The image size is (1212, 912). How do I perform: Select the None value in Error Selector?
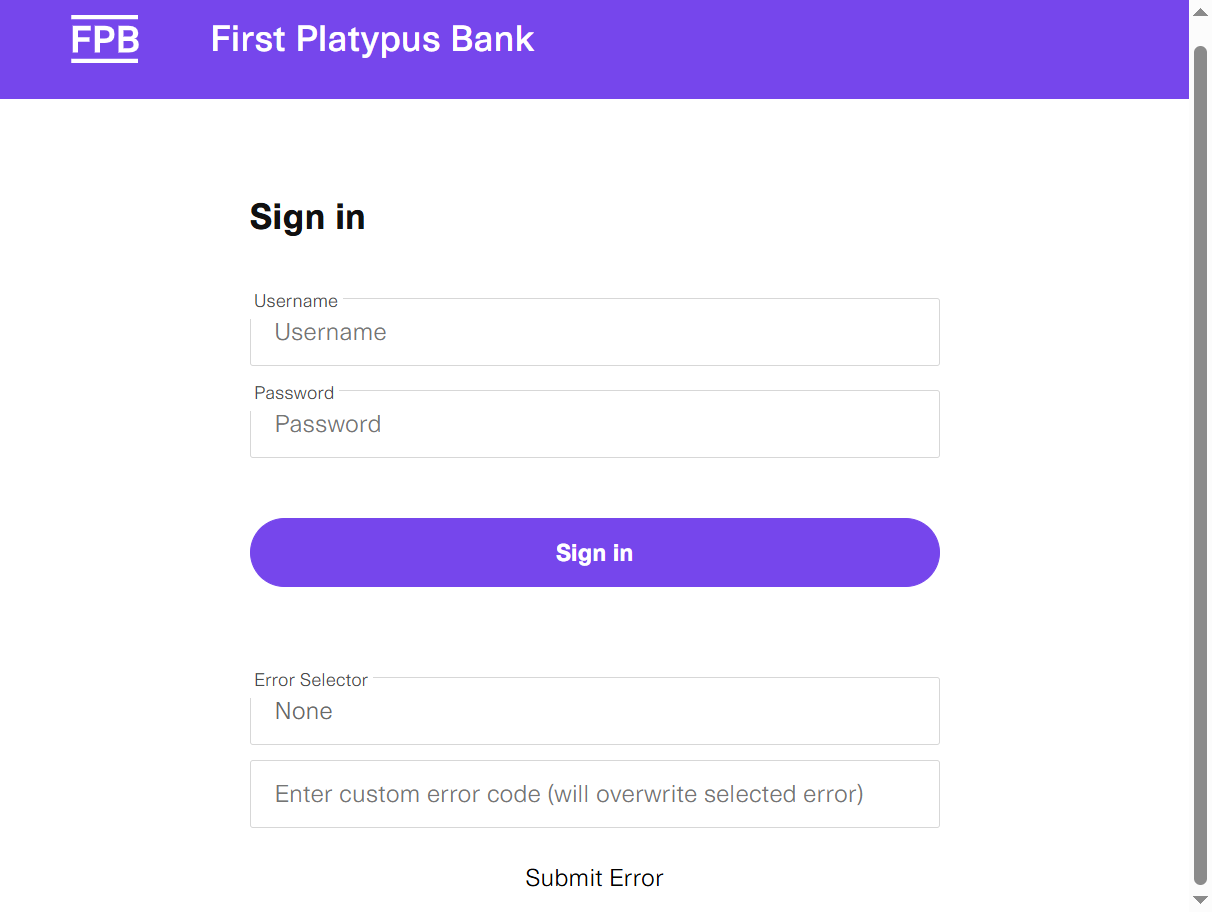[304, 712]
